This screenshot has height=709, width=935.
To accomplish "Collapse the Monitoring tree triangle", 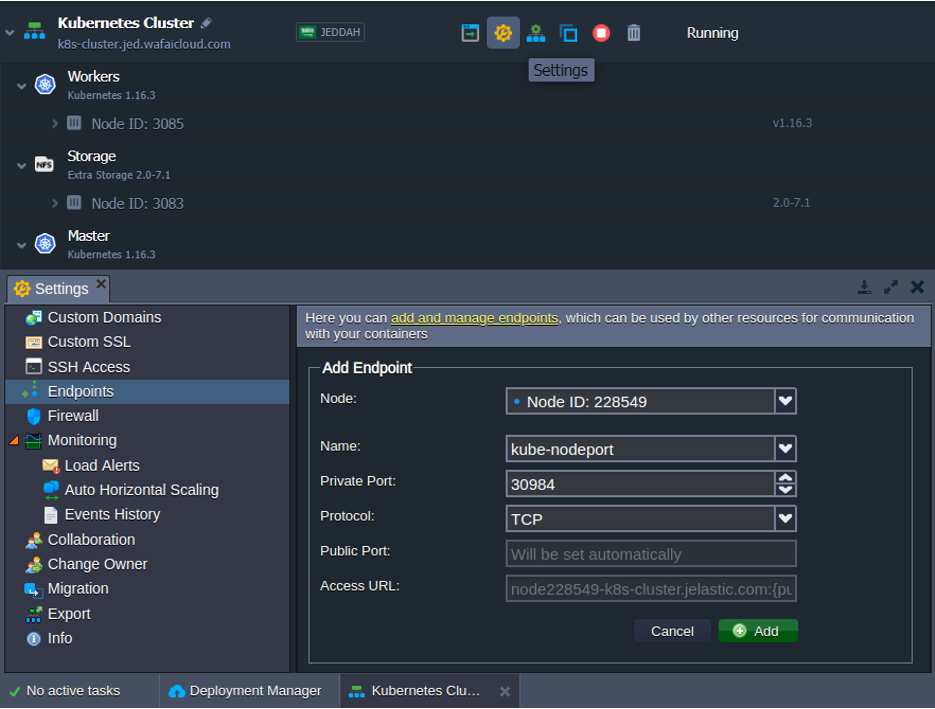I will [x=14, y=441].
